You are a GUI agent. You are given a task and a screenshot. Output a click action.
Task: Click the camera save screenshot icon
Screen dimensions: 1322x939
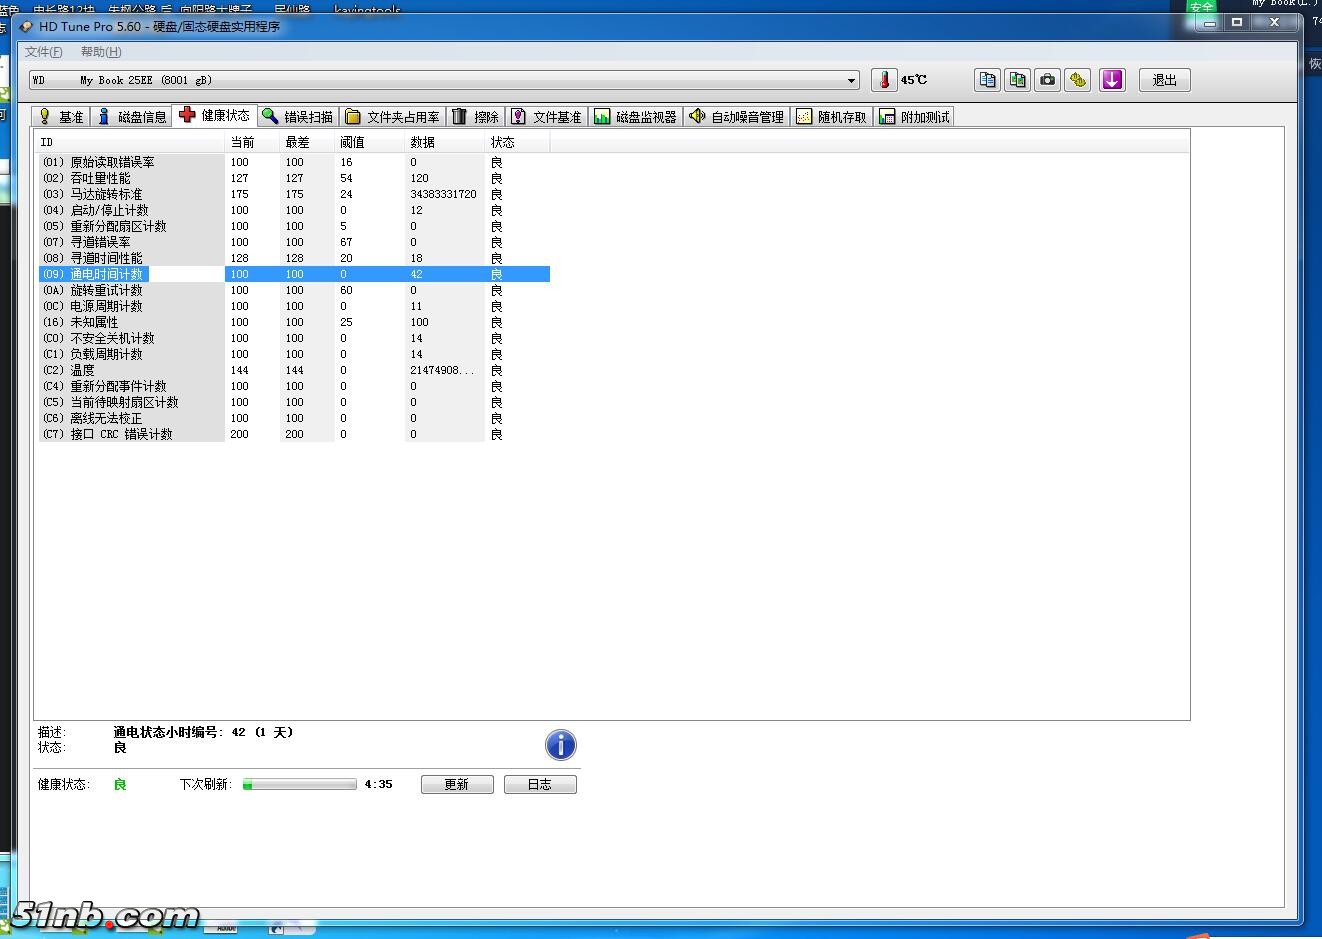pyautogui.click(x=1047, y=80)
